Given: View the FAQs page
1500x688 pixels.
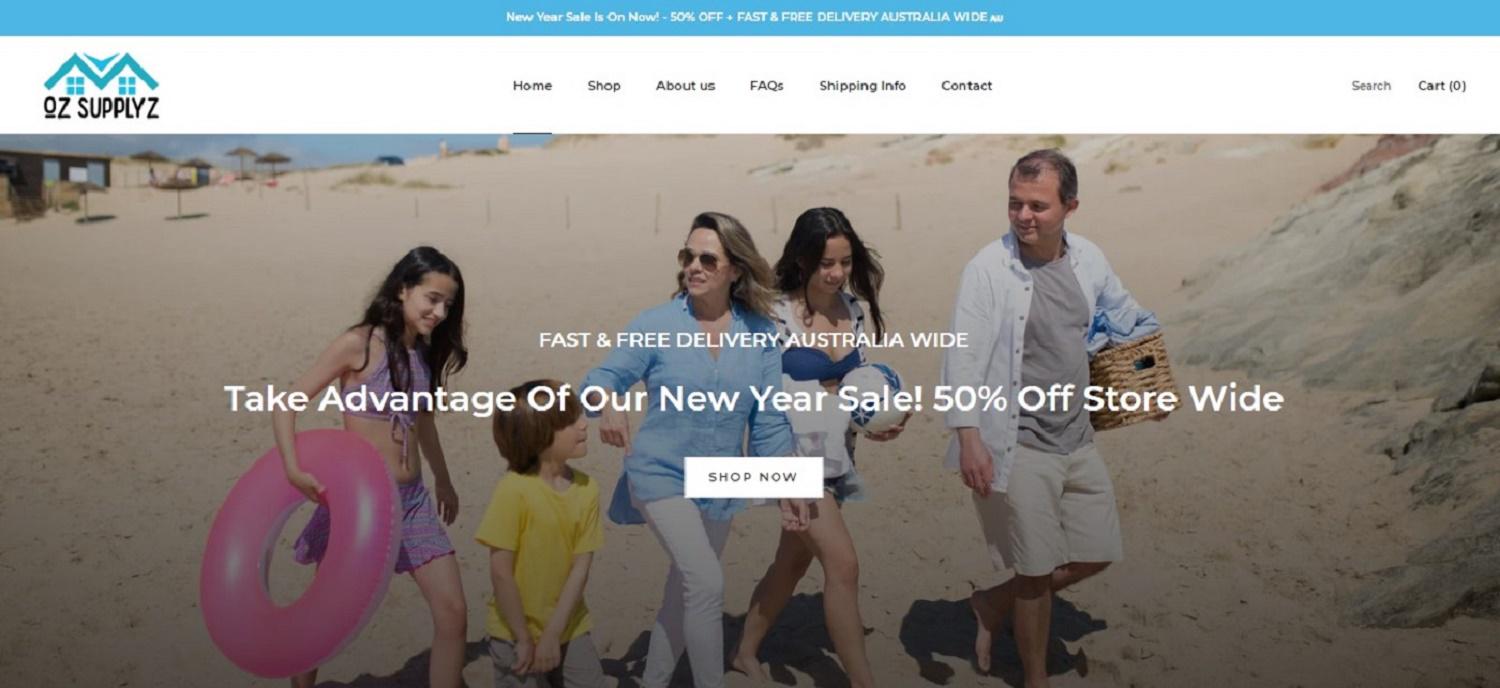Looking at the screenshot, I should click(767, 86).
